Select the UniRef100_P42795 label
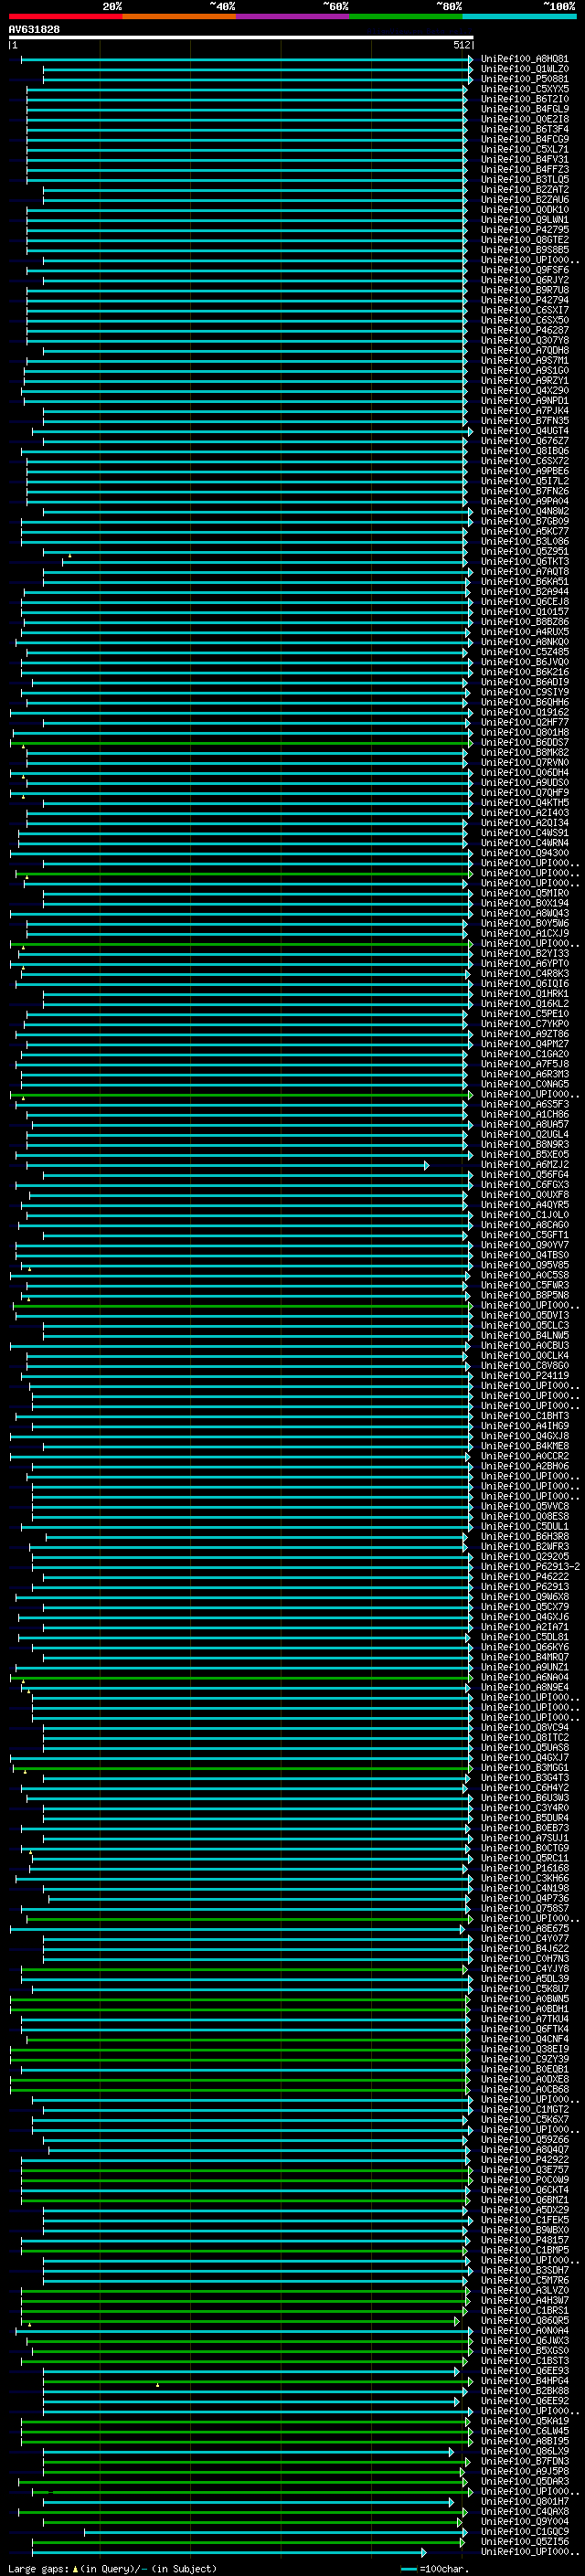This screenshot has width=585, height=2576. click(x=524, y=230)
